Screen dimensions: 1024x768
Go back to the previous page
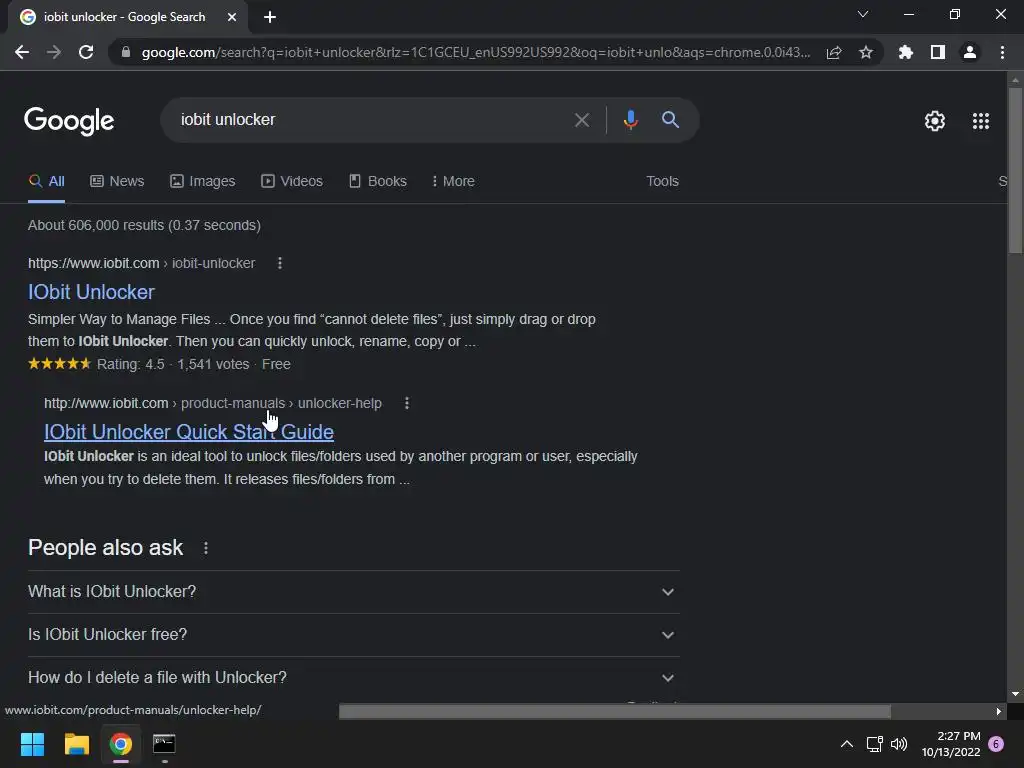pyautogui.click(x=22, y=52)
